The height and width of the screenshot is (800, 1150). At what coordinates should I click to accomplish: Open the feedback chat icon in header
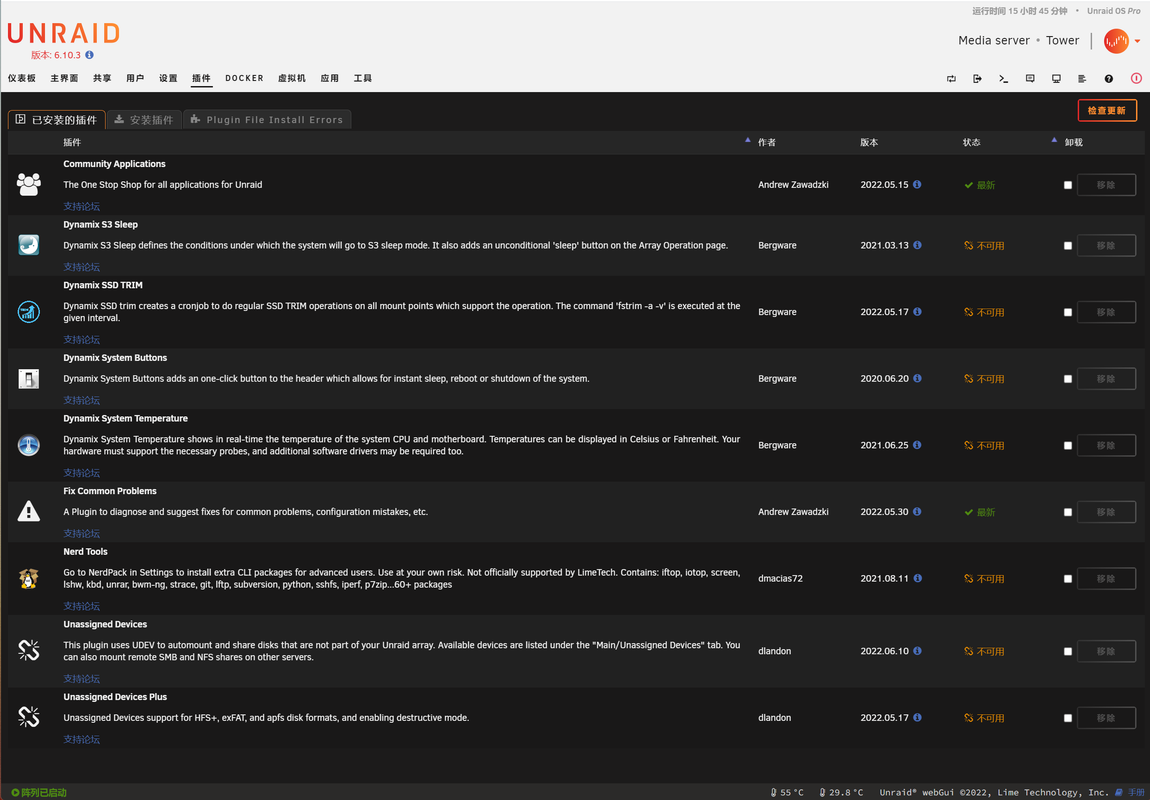point(1030,78)
